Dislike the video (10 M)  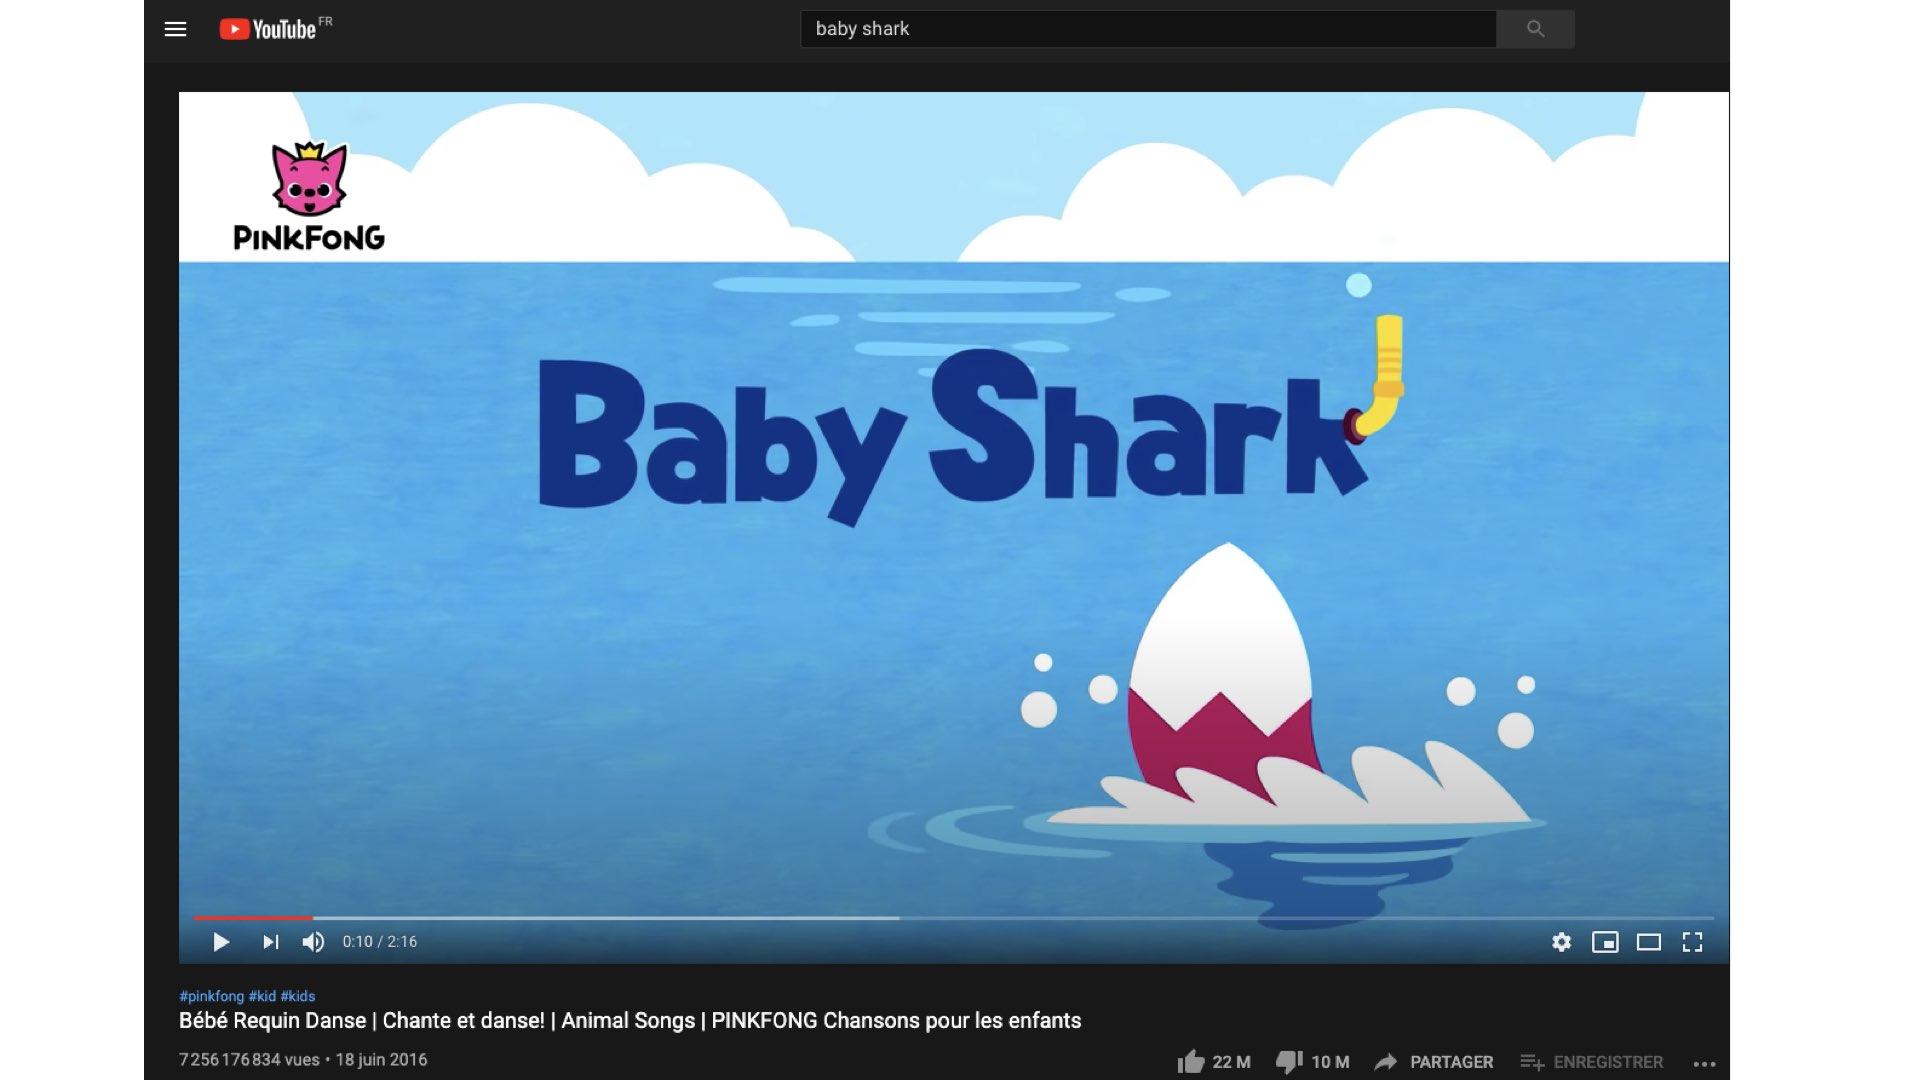[x=1313, y=1062]
